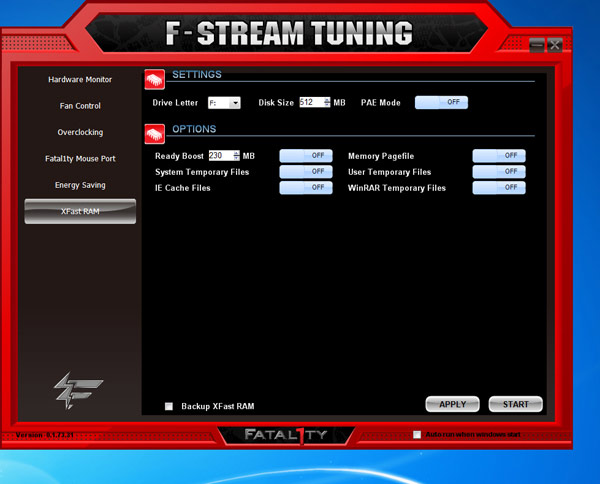
Task: Click the PAE Mode label
Action: (380, 103)
